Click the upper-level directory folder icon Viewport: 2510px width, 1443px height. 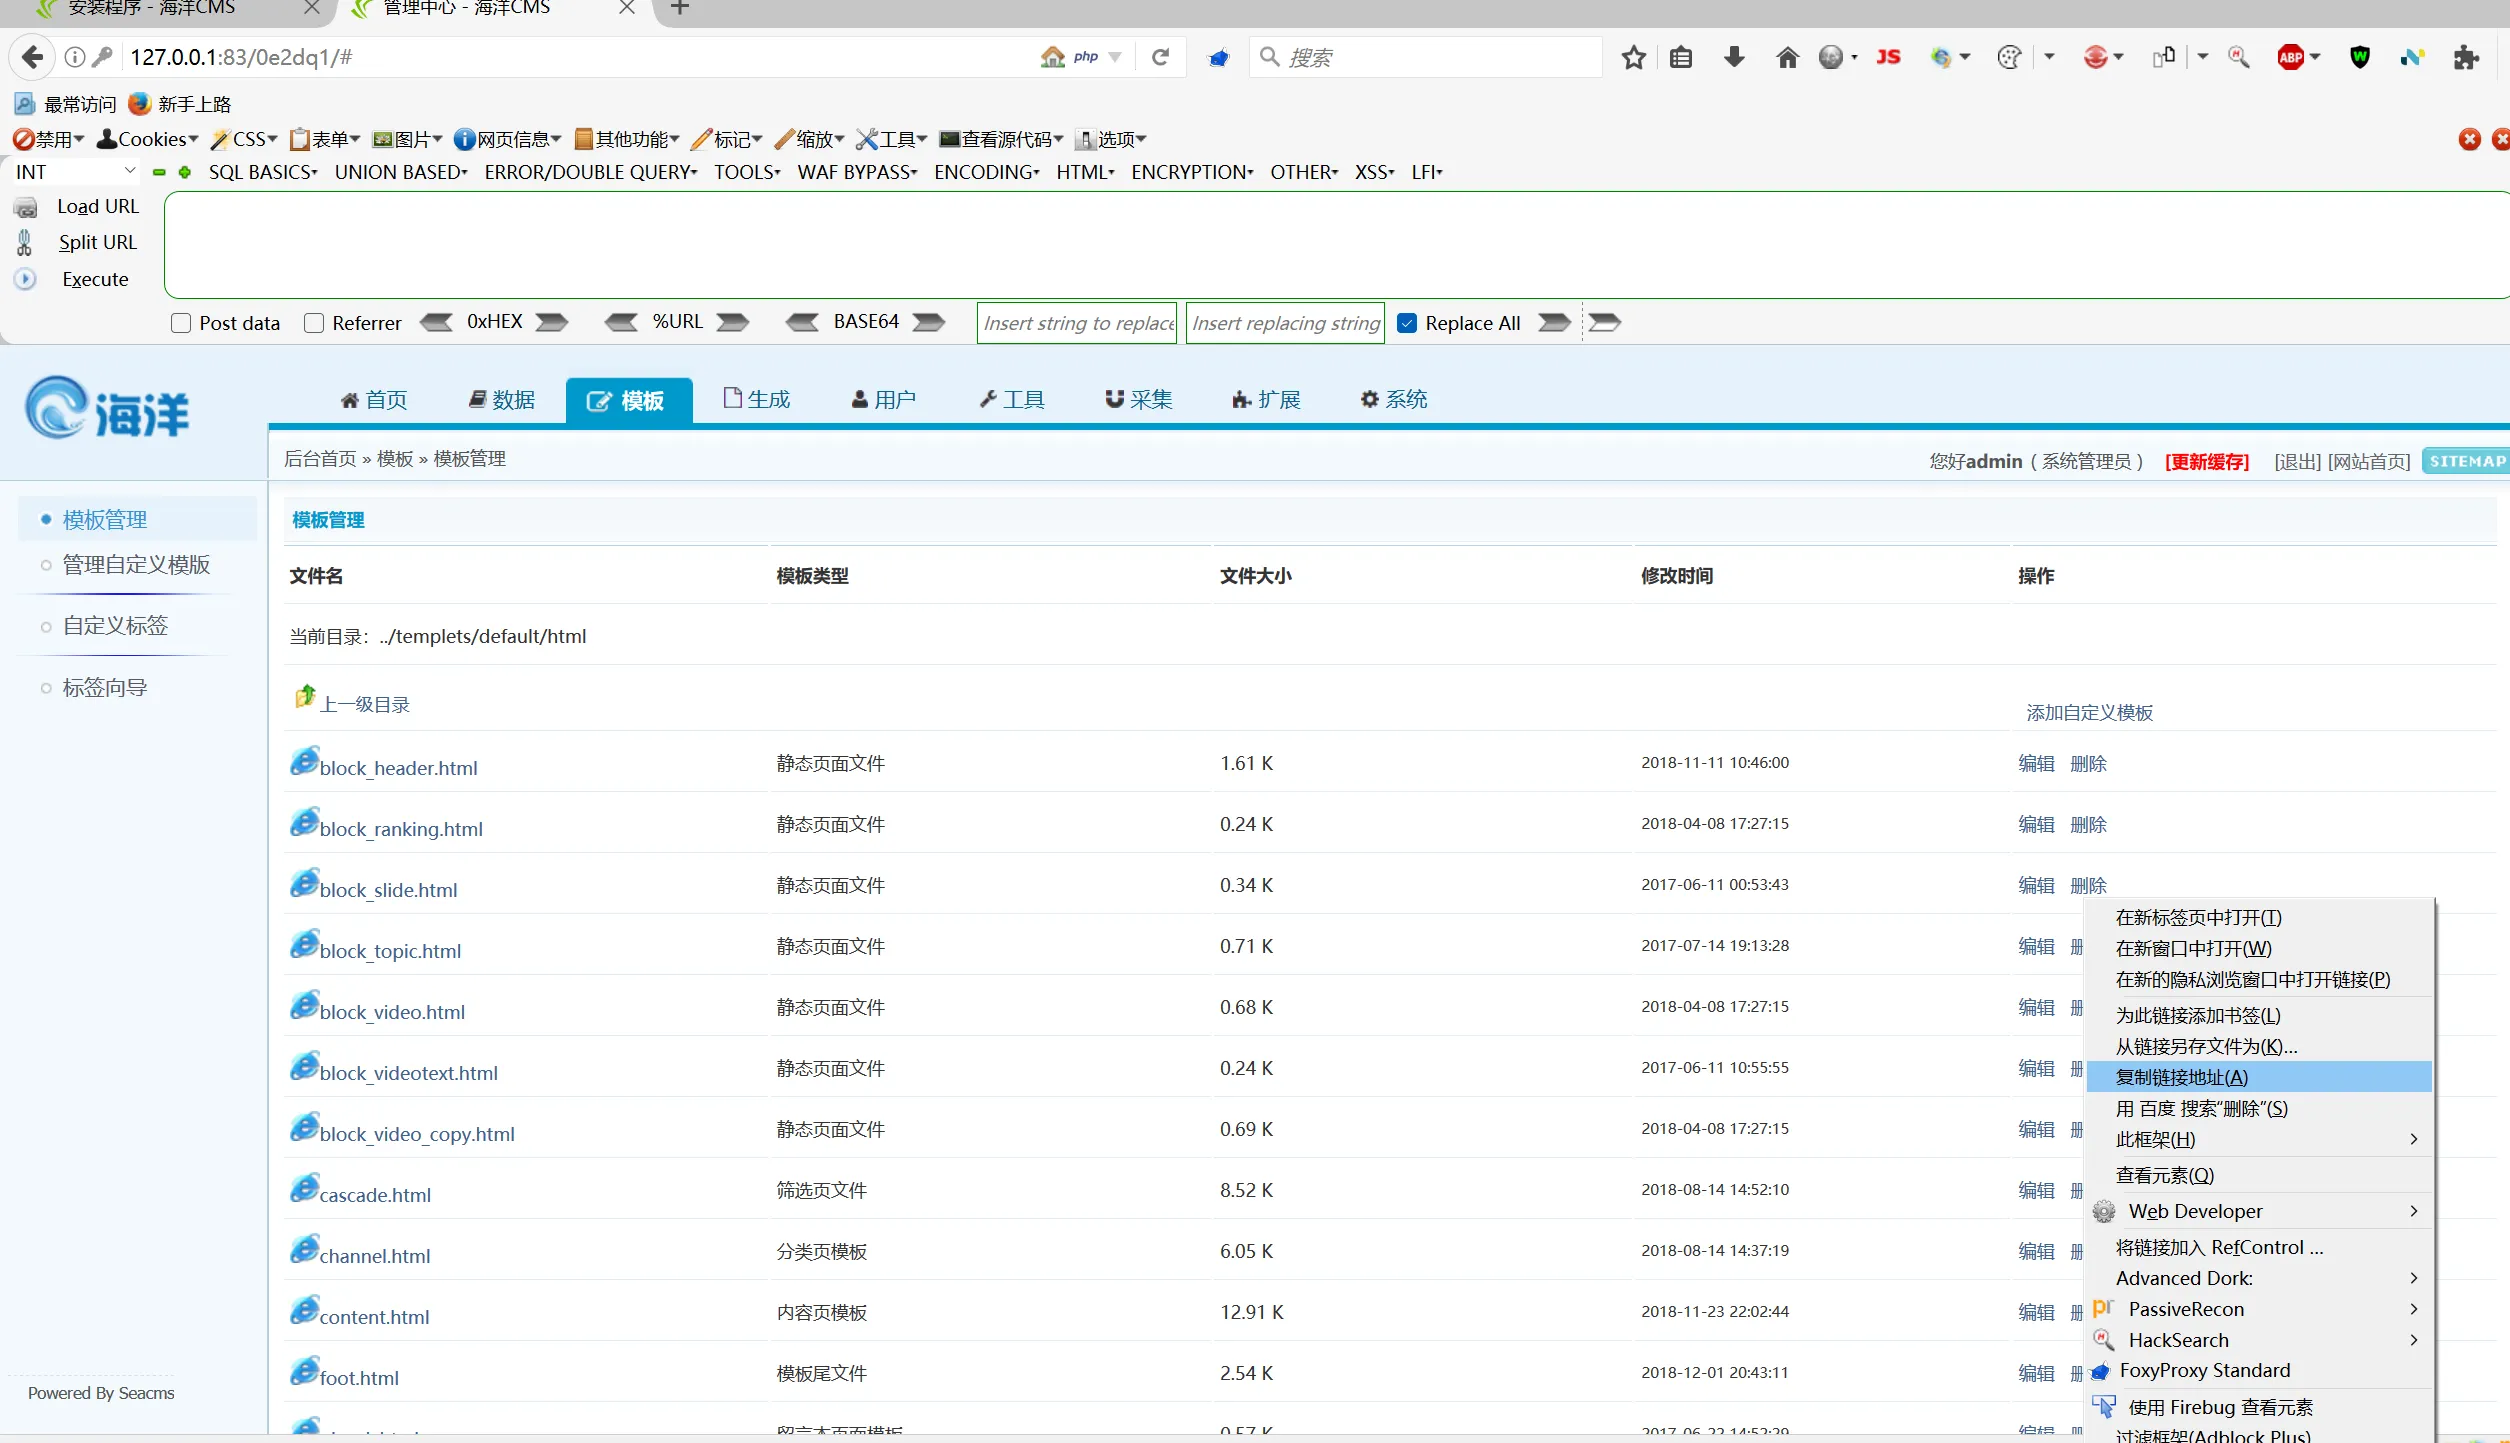pos(305,697)
